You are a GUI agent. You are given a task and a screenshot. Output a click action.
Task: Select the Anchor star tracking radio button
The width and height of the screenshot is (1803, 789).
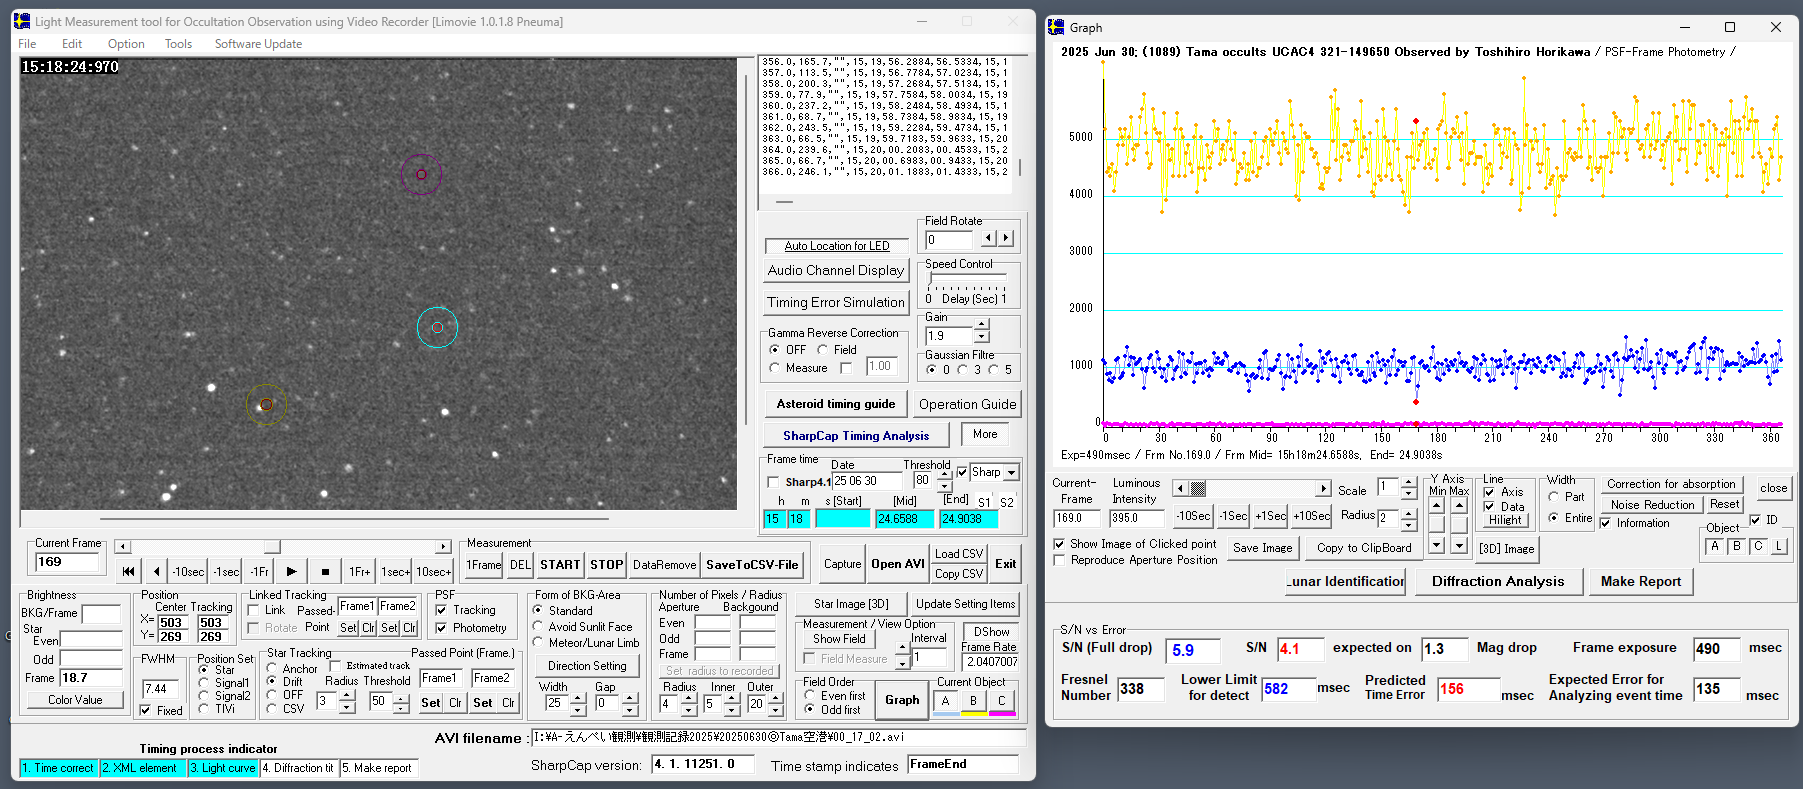pos(272,668)
